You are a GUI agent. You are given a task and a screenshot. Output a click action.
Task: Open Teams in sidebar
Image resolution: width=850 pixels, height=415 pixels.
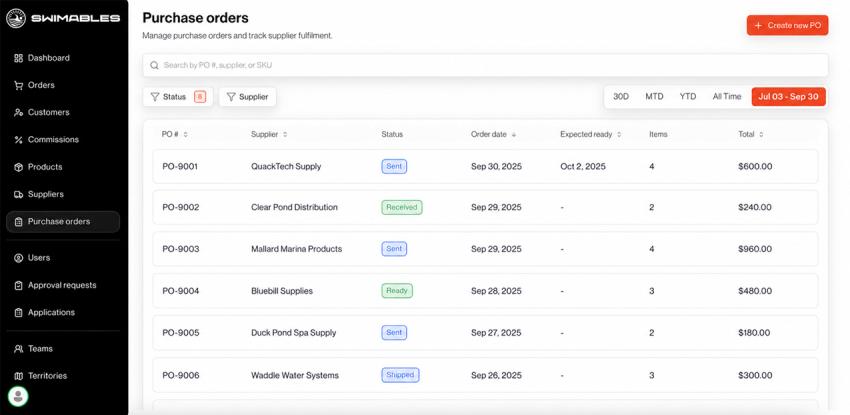63,349
